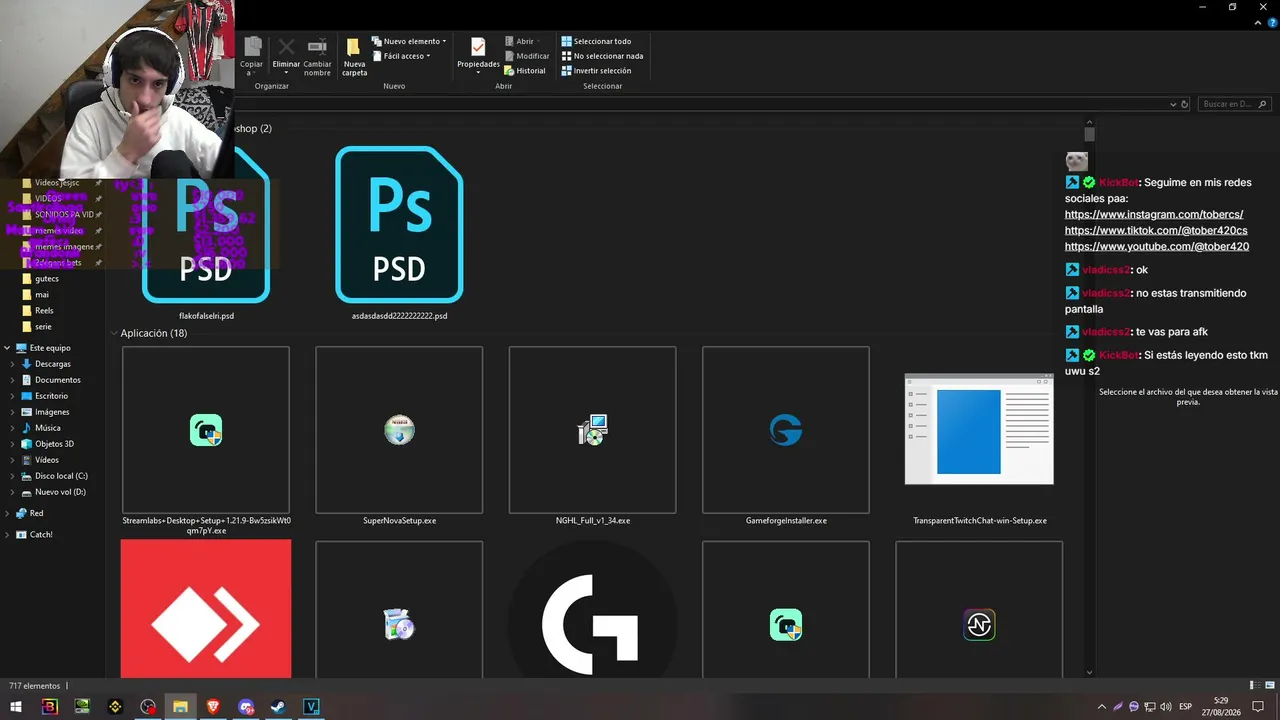This screenshot has height=720, width=1280.
Task: Click the Historial icon in ribbon
Action: tap(525, 71)
